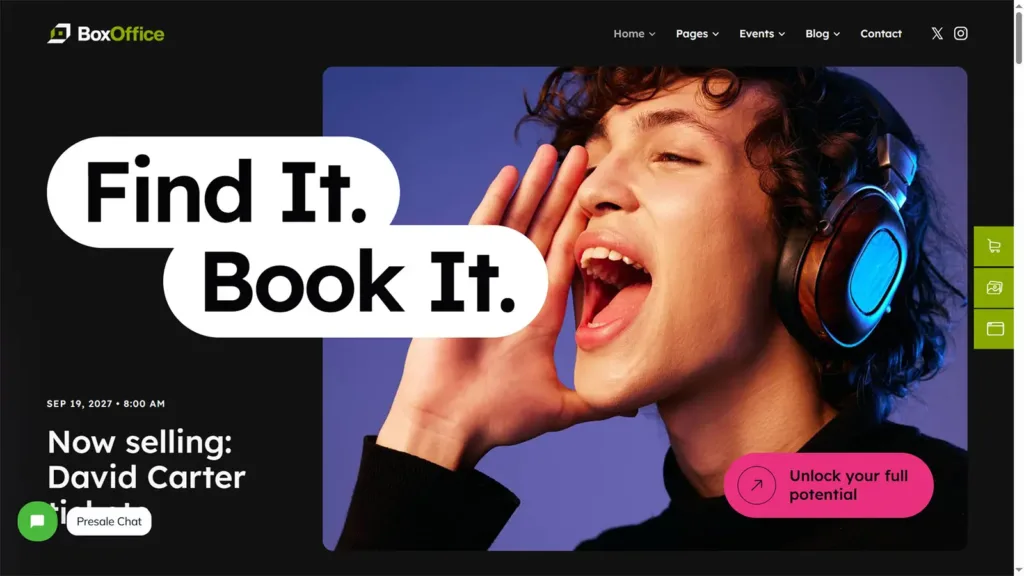
Task: Open the X (Twitter) social icon
Action: 937,33
